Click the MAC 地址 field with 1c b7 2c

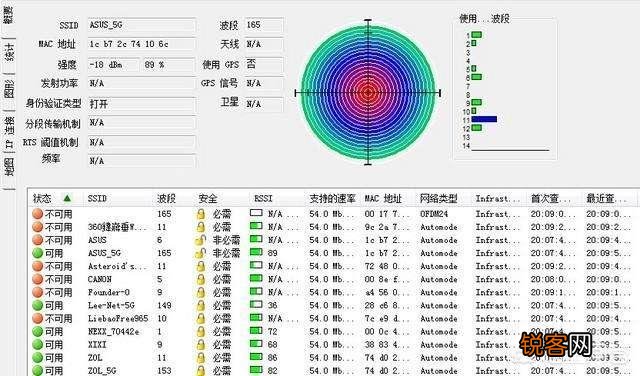[141, 44]
